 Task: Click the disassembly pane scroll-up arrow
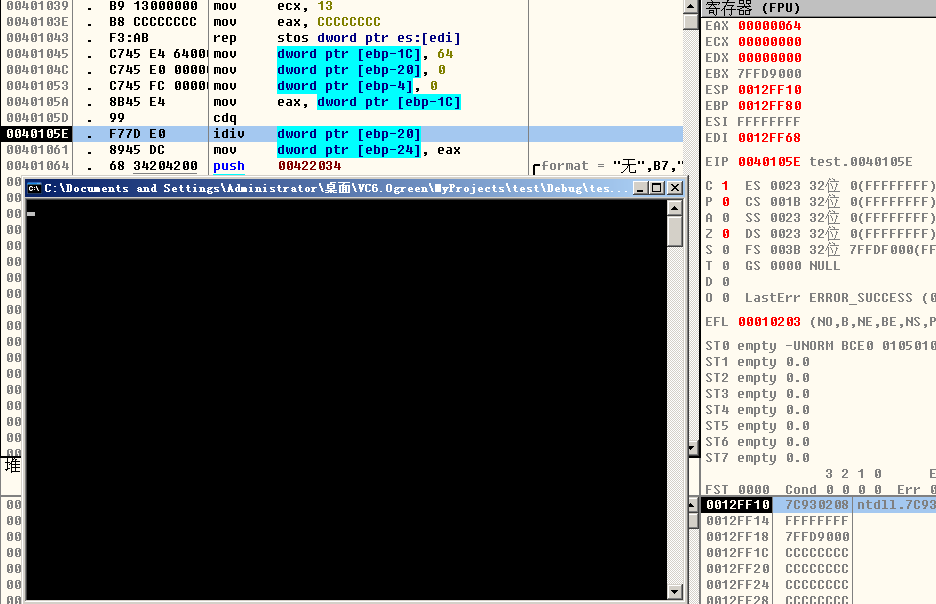tap(691, 7)
